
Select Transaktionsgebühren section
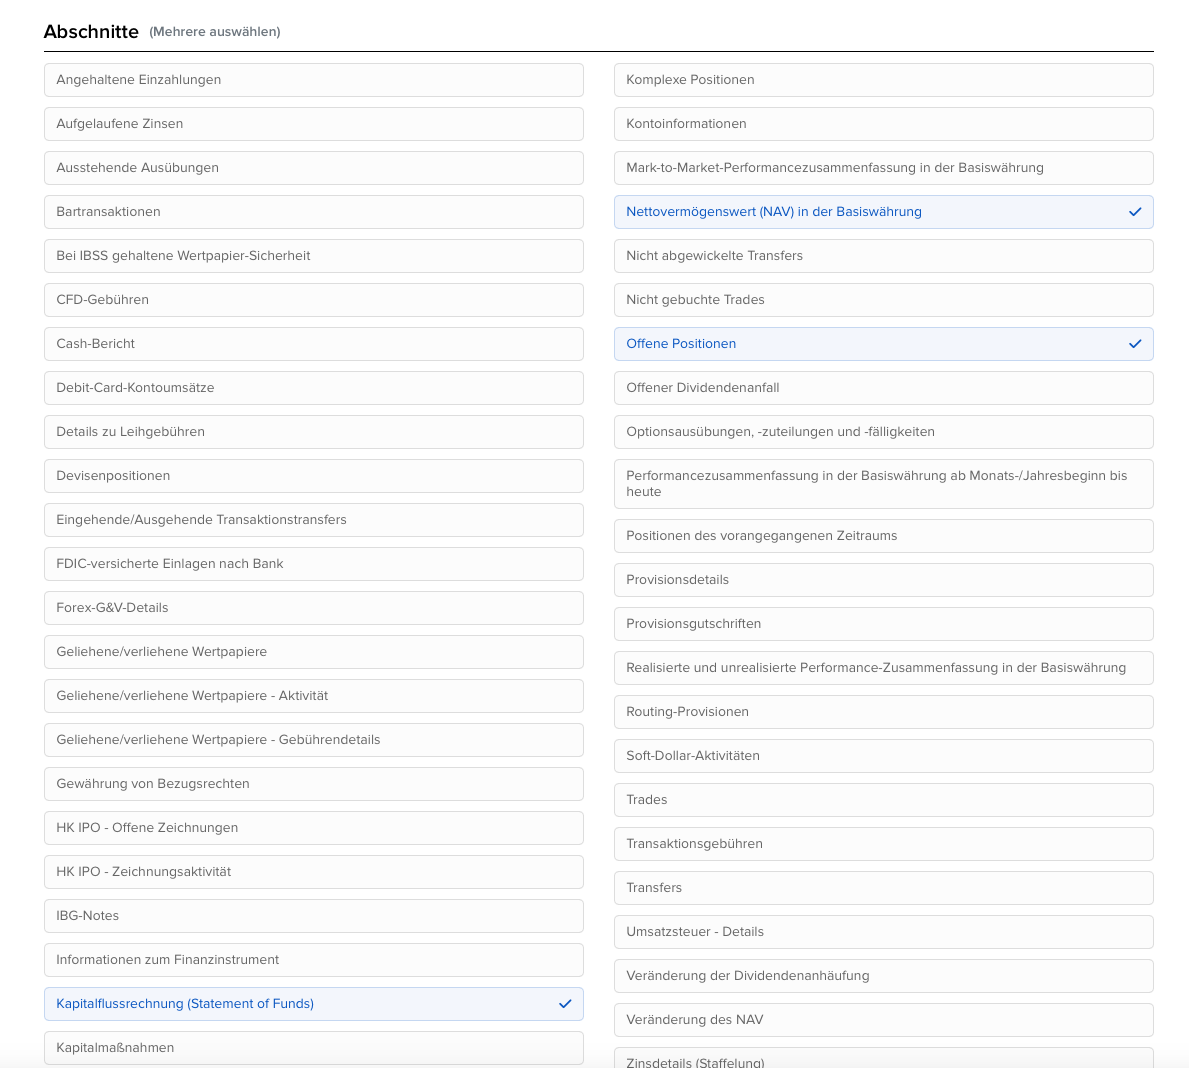click(x=883, y=843)
